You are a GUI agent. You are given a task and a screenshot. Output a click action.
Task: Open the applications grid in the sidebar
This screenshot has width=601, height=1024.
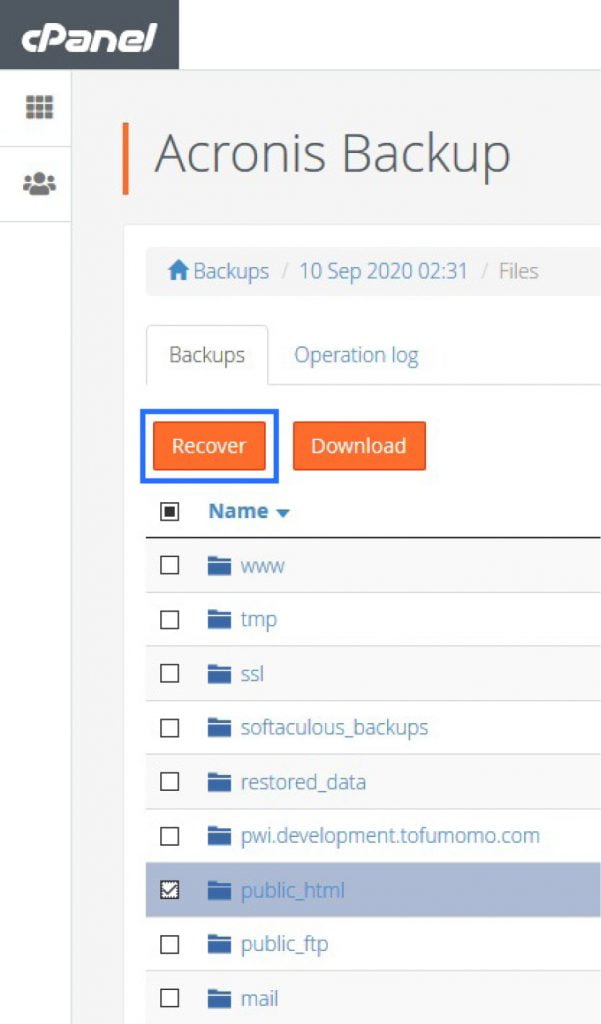coord(37,106)
